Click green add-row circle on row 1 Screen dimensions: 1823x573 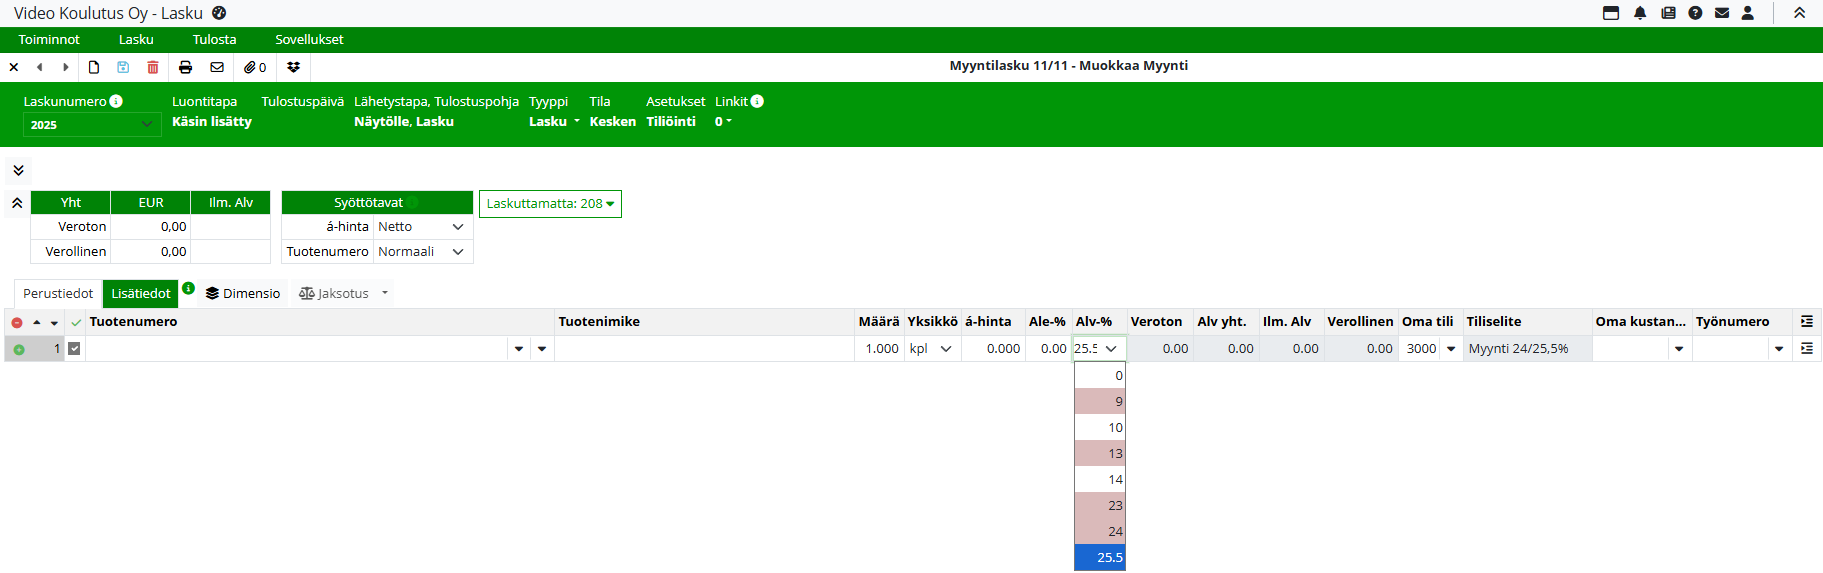pyautogui.click(x=19, y=349)
